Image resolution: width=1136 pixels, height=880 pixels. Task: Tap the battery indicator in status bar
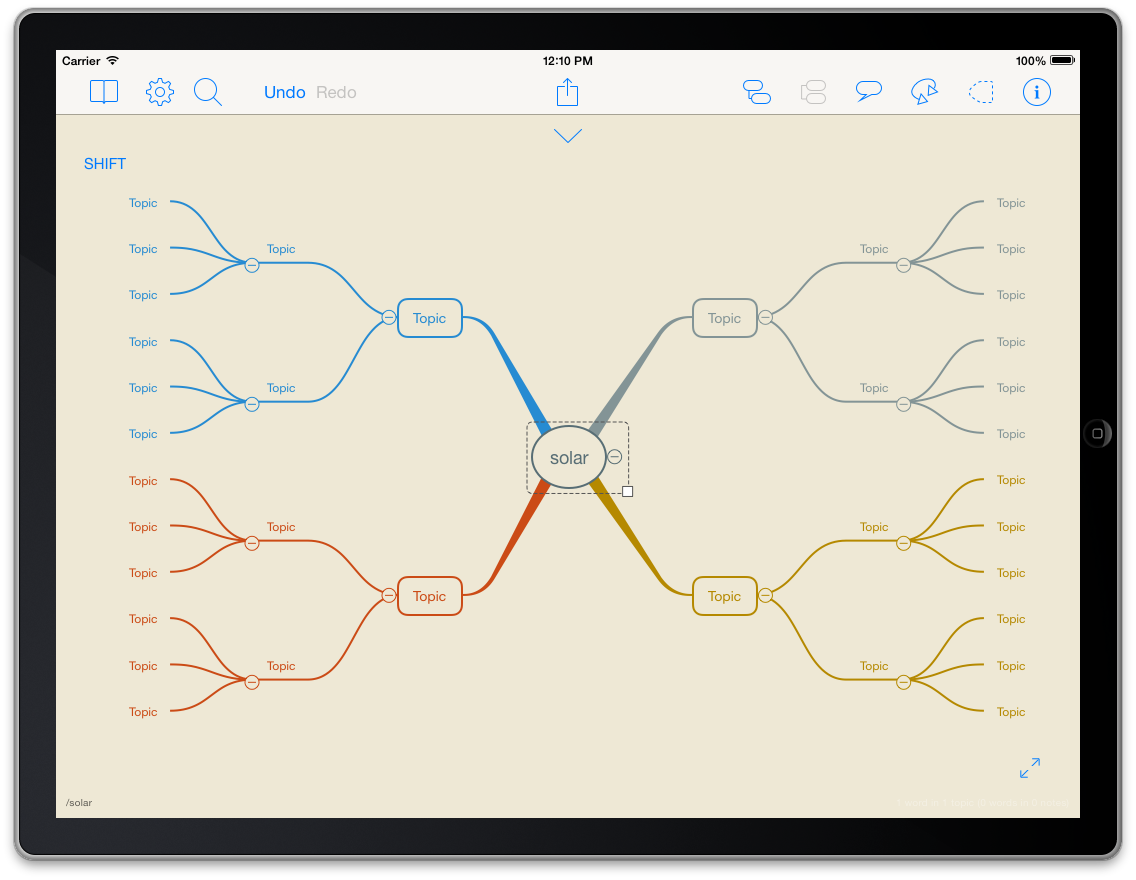coord(1062,60)
